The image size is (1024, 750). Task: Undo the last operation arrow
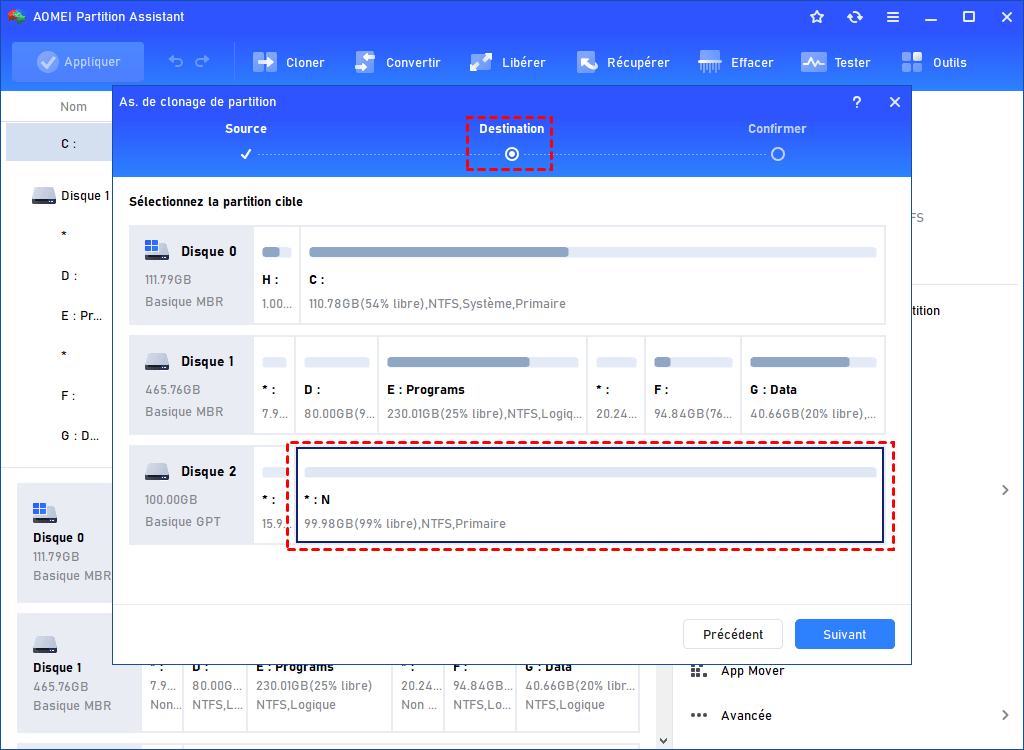pyautogui.click(x=176, y=61)
